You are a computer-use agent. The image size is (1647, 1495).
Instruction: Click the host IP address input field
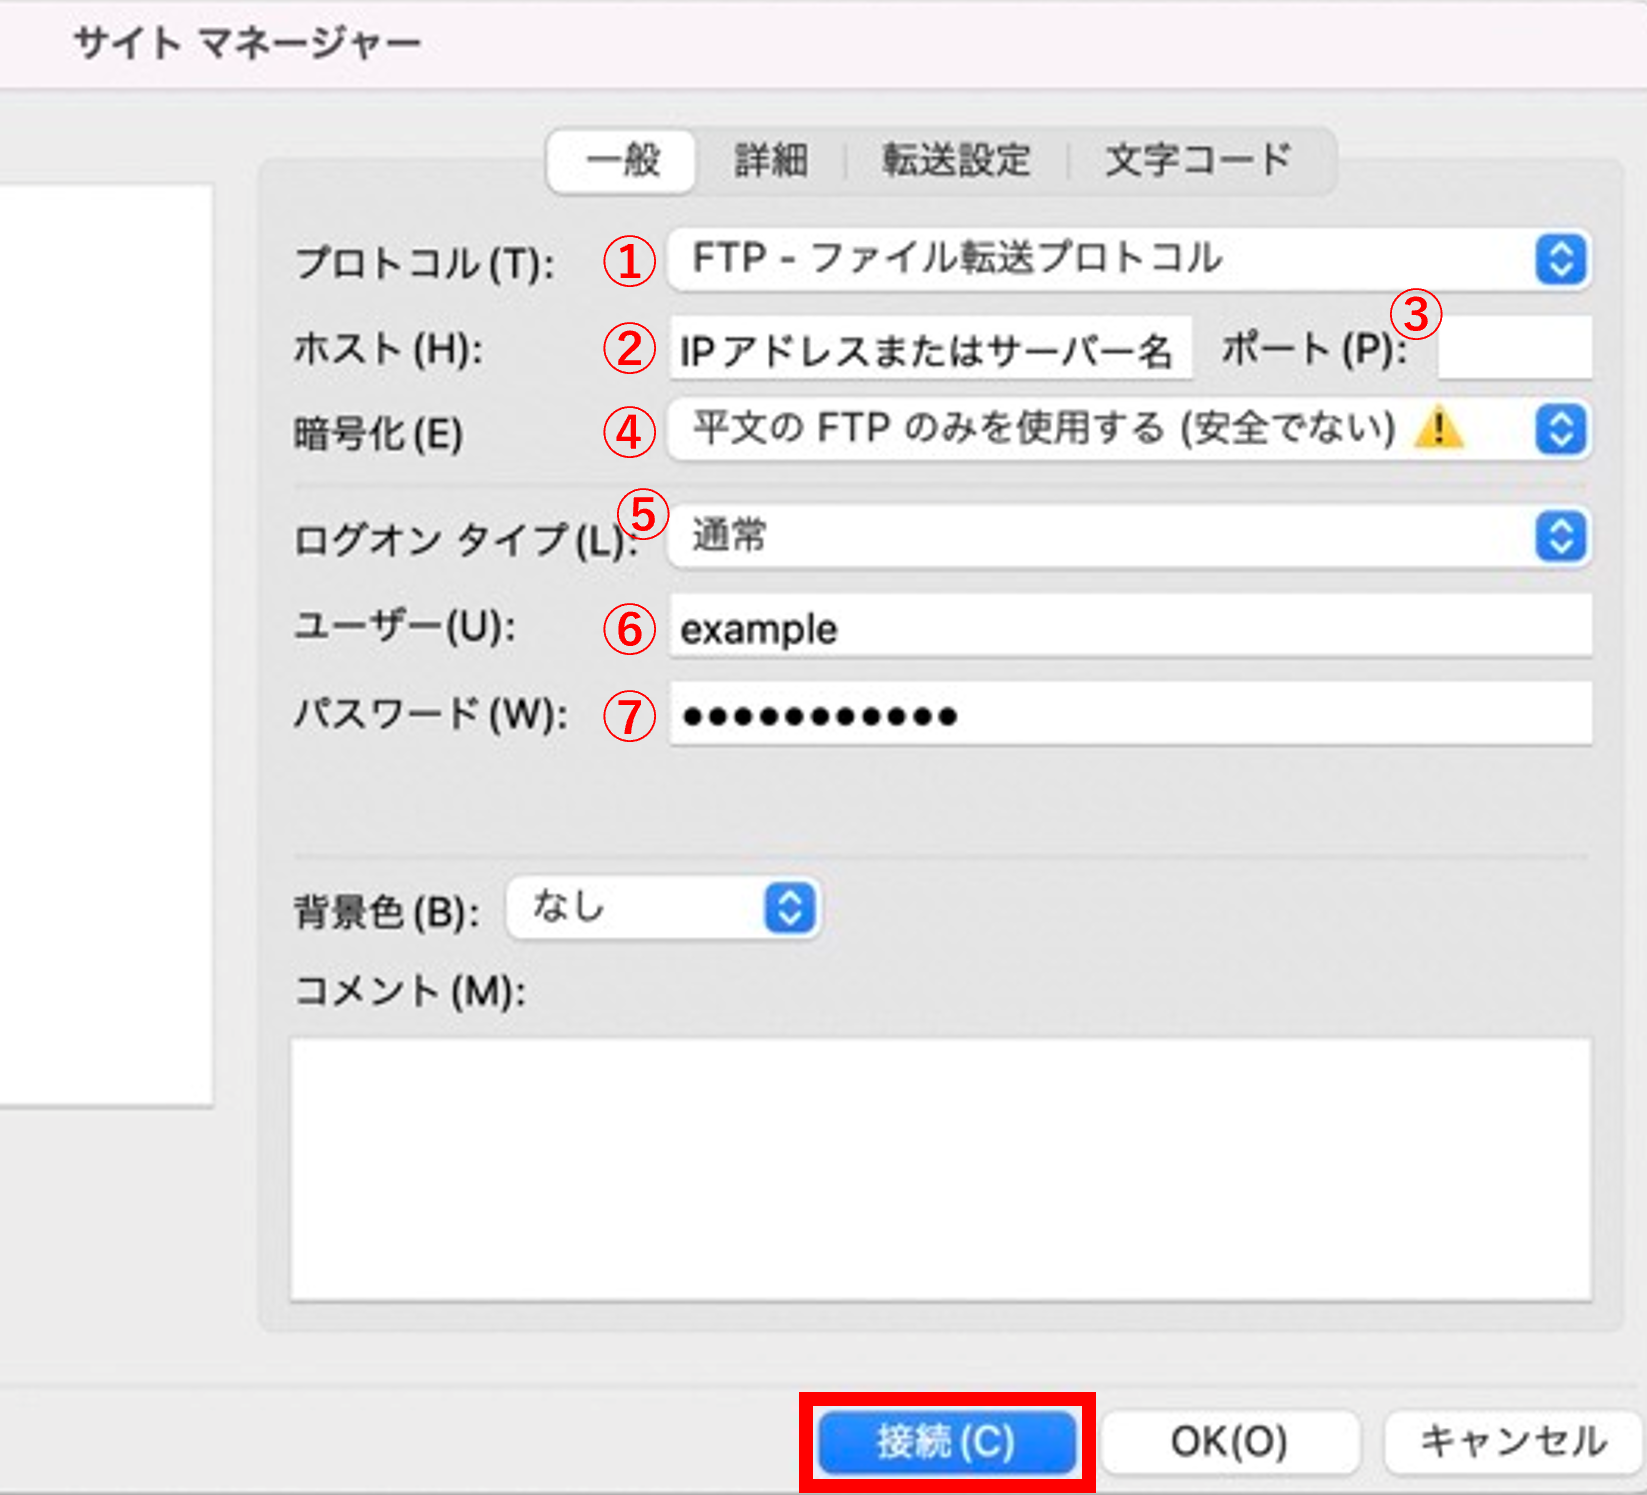tap(930, 349)
